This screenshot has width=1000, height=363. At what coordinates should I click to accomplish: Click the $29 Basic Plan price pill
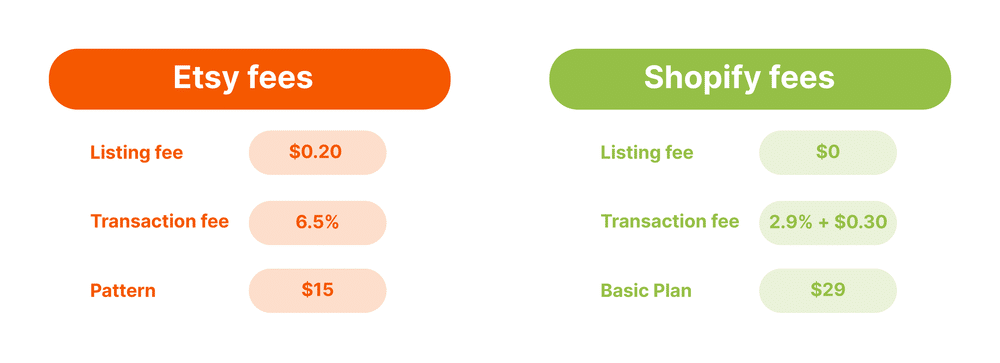(x=828, y=290)
